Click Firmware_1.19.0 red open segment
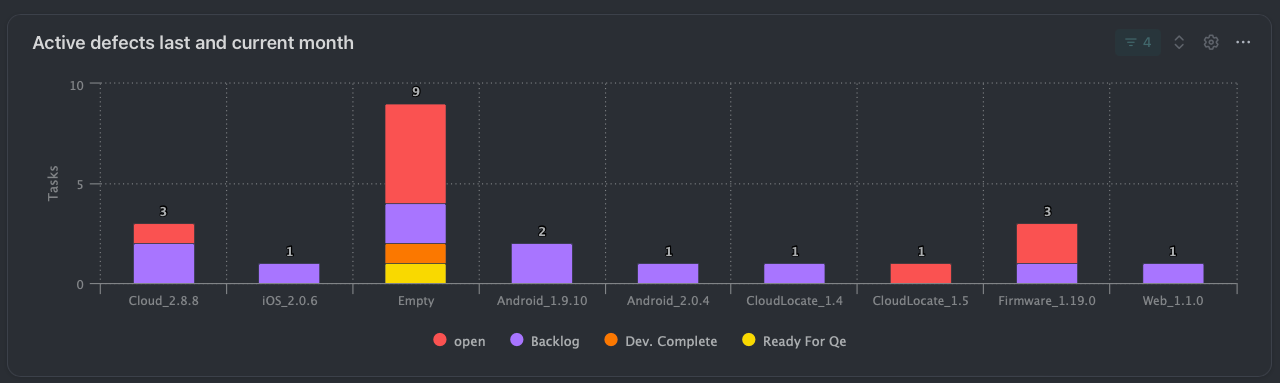The image size is (1280, 383). pyautogui.click(x=1047, y=244)
